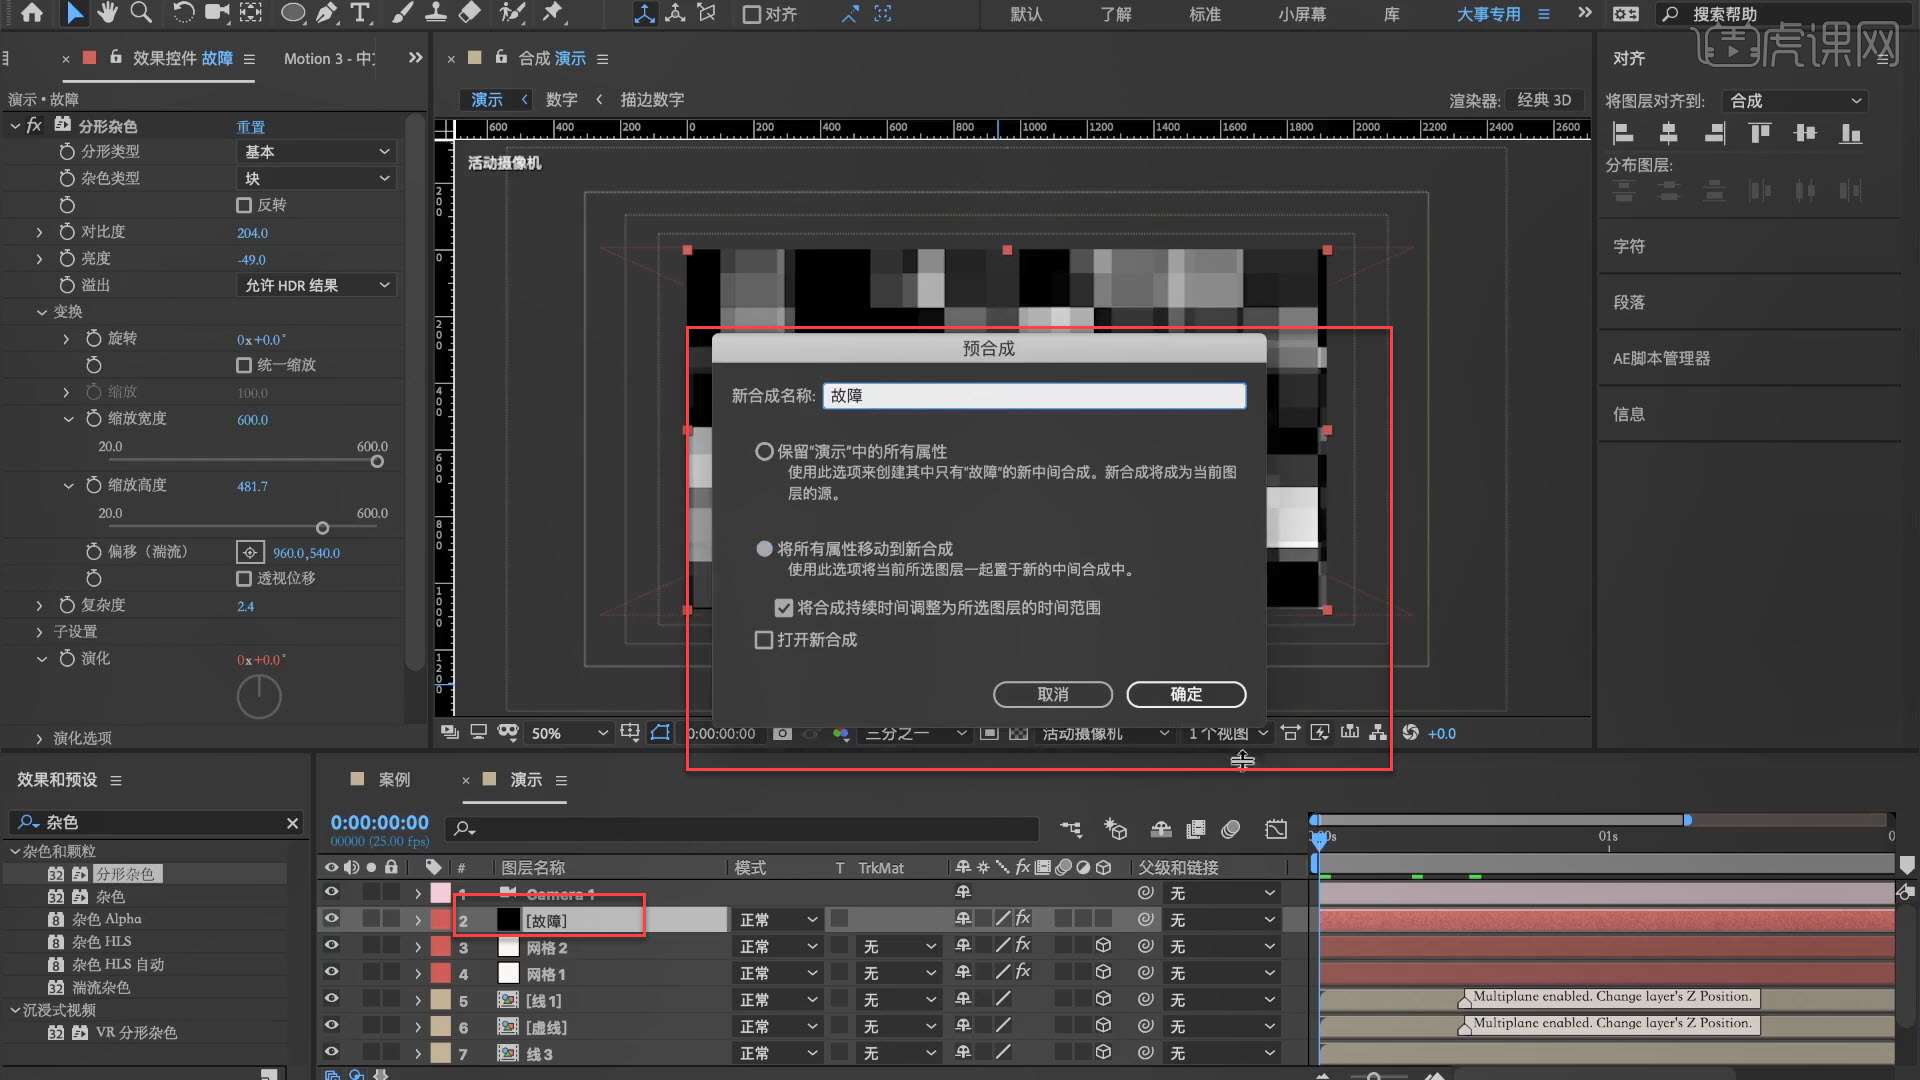The height and width of the screenshot is (1080, 1920).
Task: Click the Home icon in toolbar
Action: pyautogui.click(x=32, y=13)
